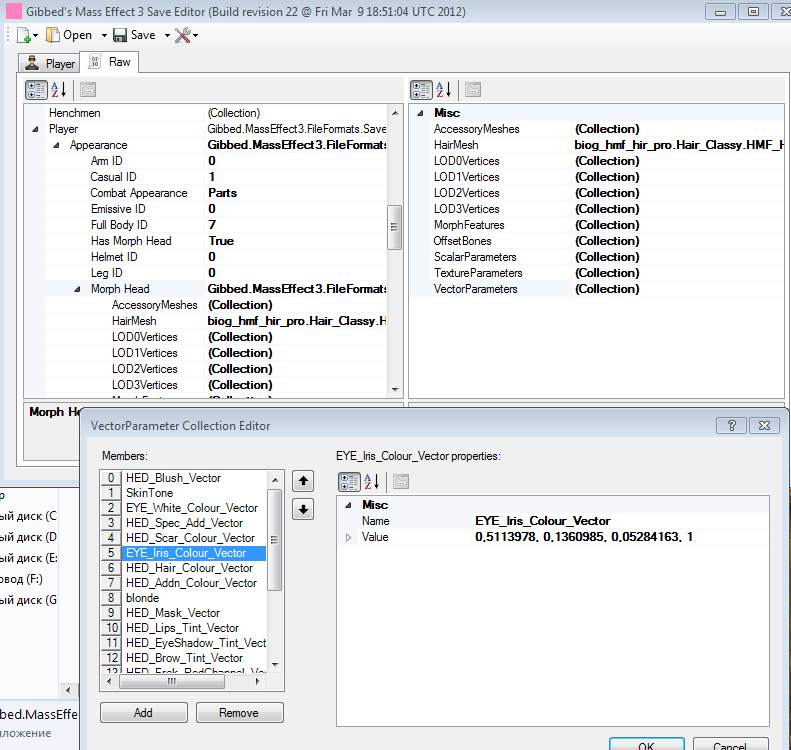Open the Save button dropdown arrow
791x750 pixels.
point(167,35)
